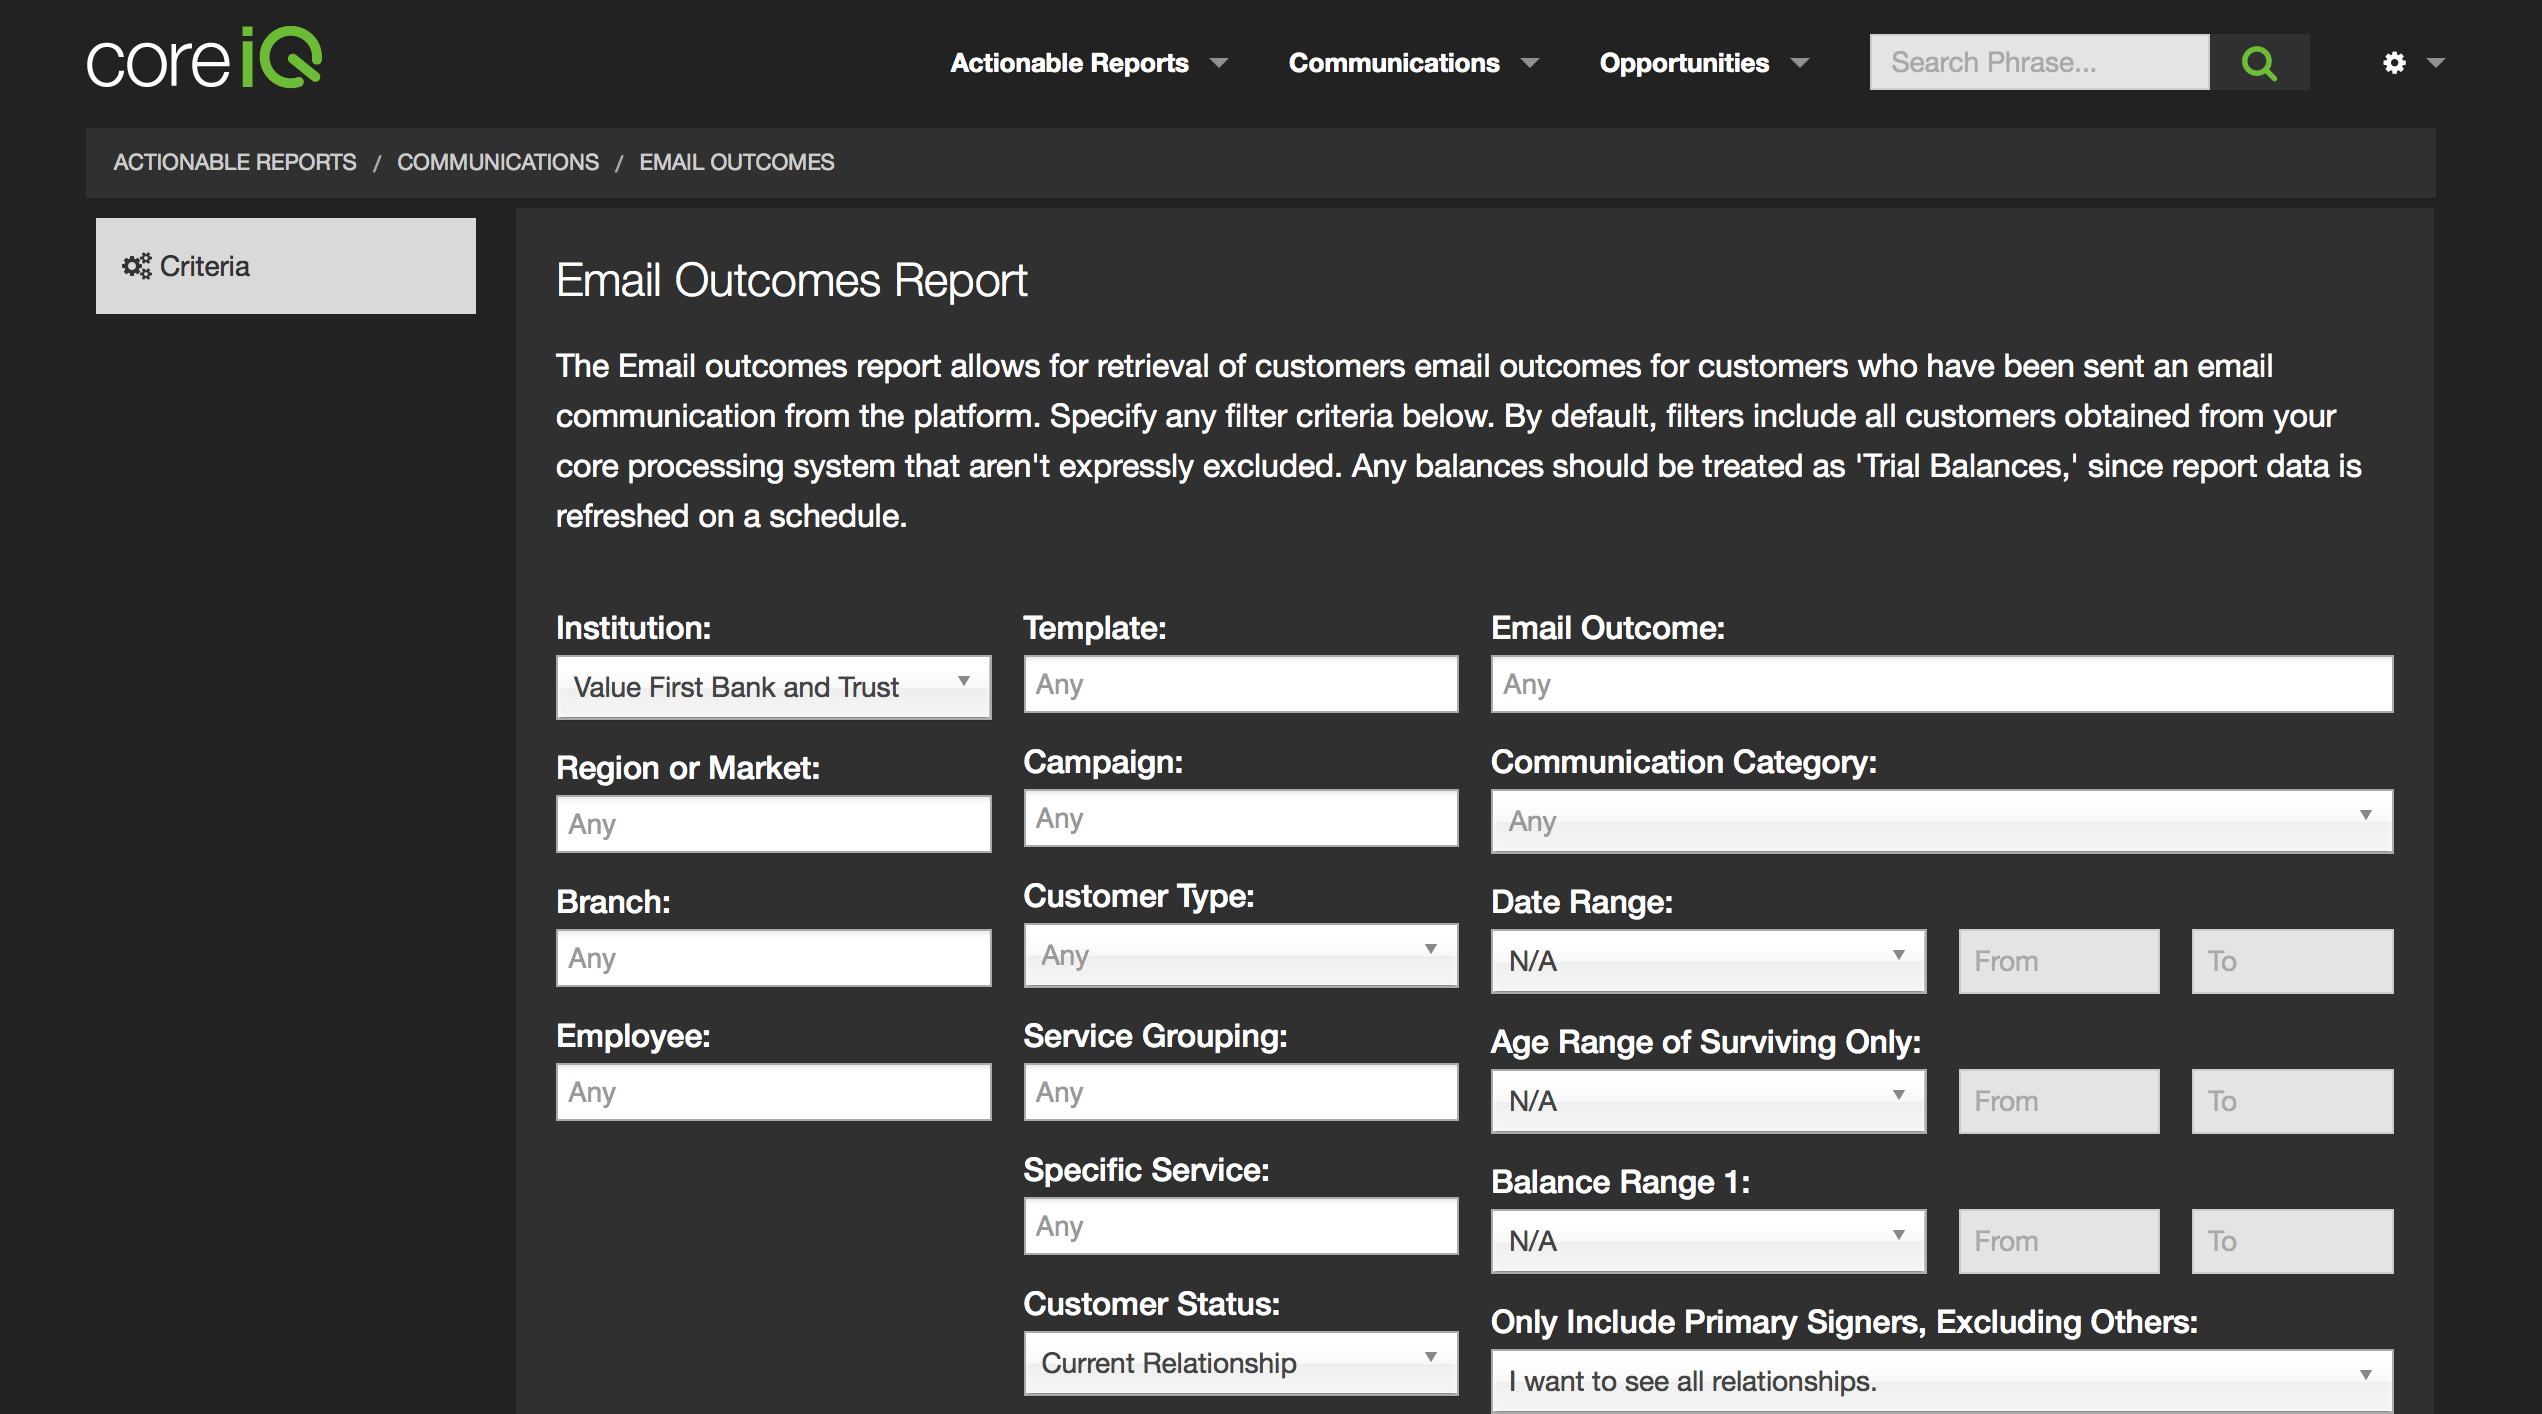Go to Communications breadcrumb link
The image size is (2542, 1414).
tap(497, 162)
